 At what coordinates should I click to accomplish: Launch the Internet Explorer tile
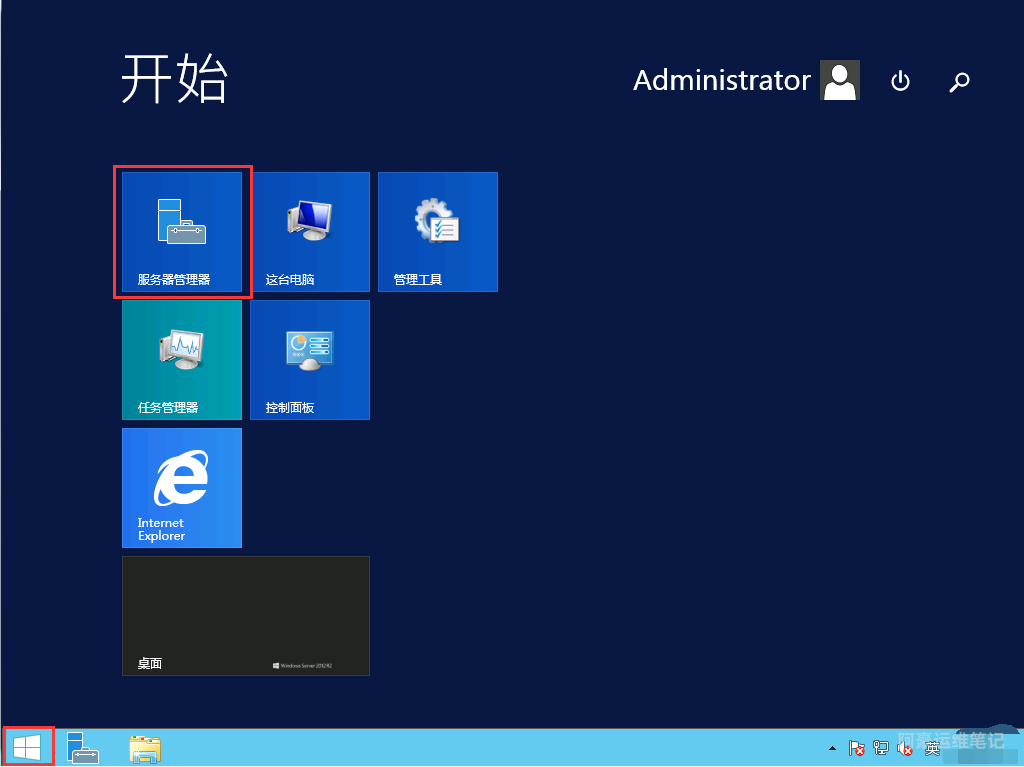[182, 488]
